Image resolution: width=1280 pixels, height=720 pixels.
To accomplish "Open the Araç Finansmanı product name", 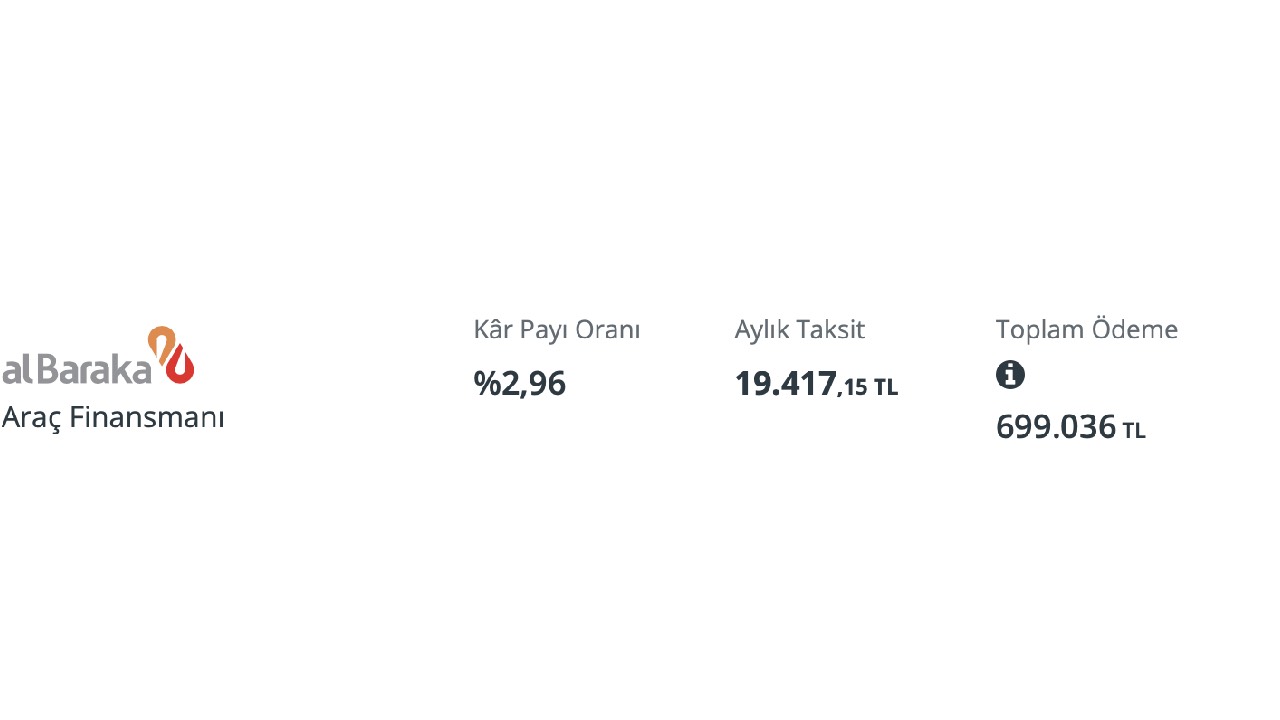I will click(113, 417).
